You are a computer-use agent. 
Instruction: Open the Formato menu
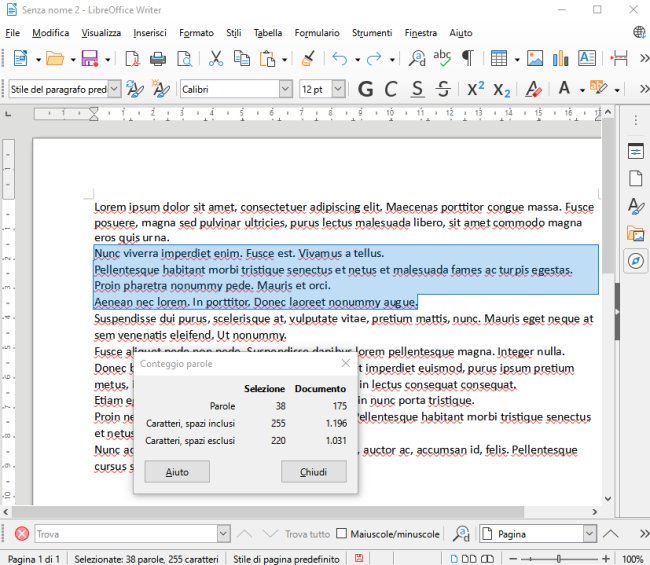point(196,33)
